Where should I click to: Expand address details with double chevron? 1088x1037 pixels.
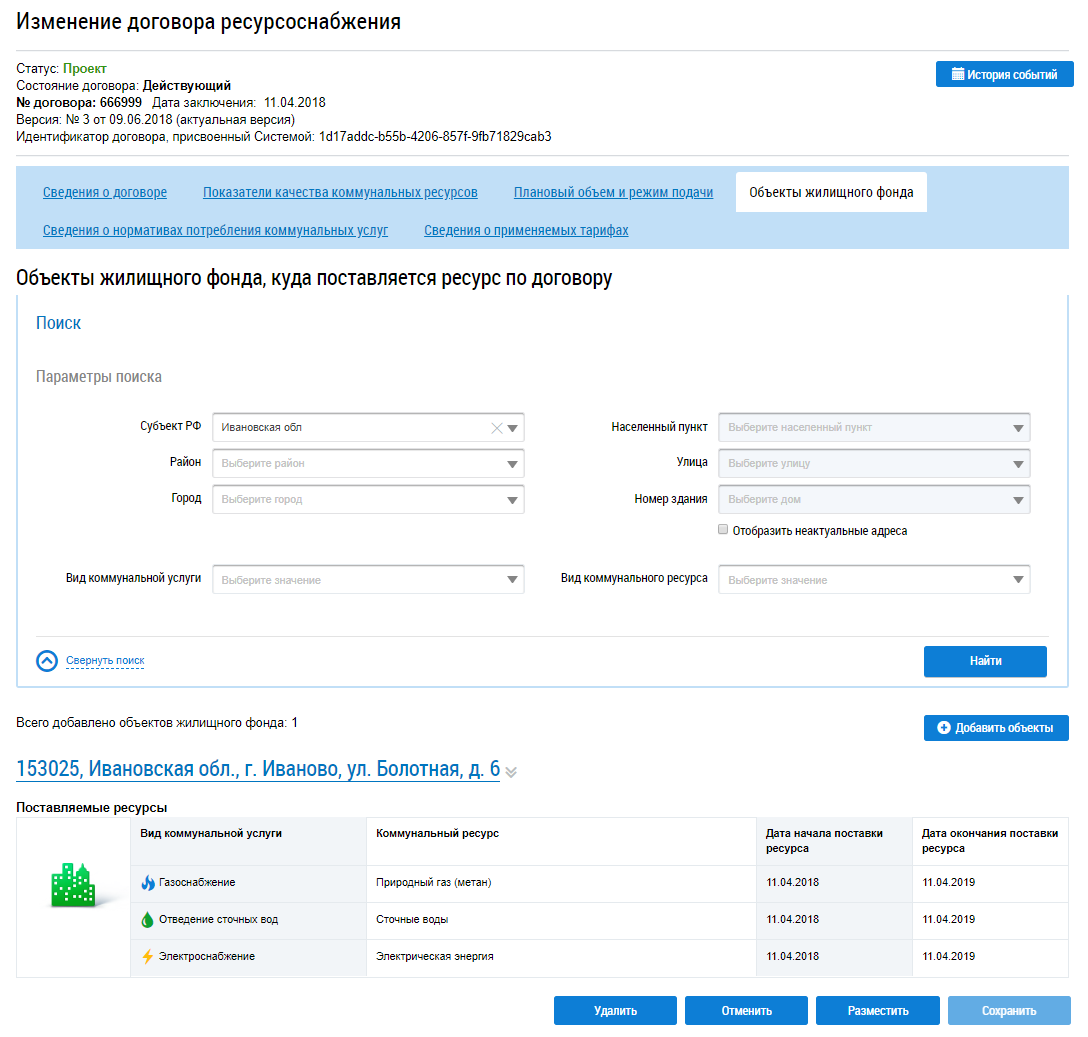point(511,772)
